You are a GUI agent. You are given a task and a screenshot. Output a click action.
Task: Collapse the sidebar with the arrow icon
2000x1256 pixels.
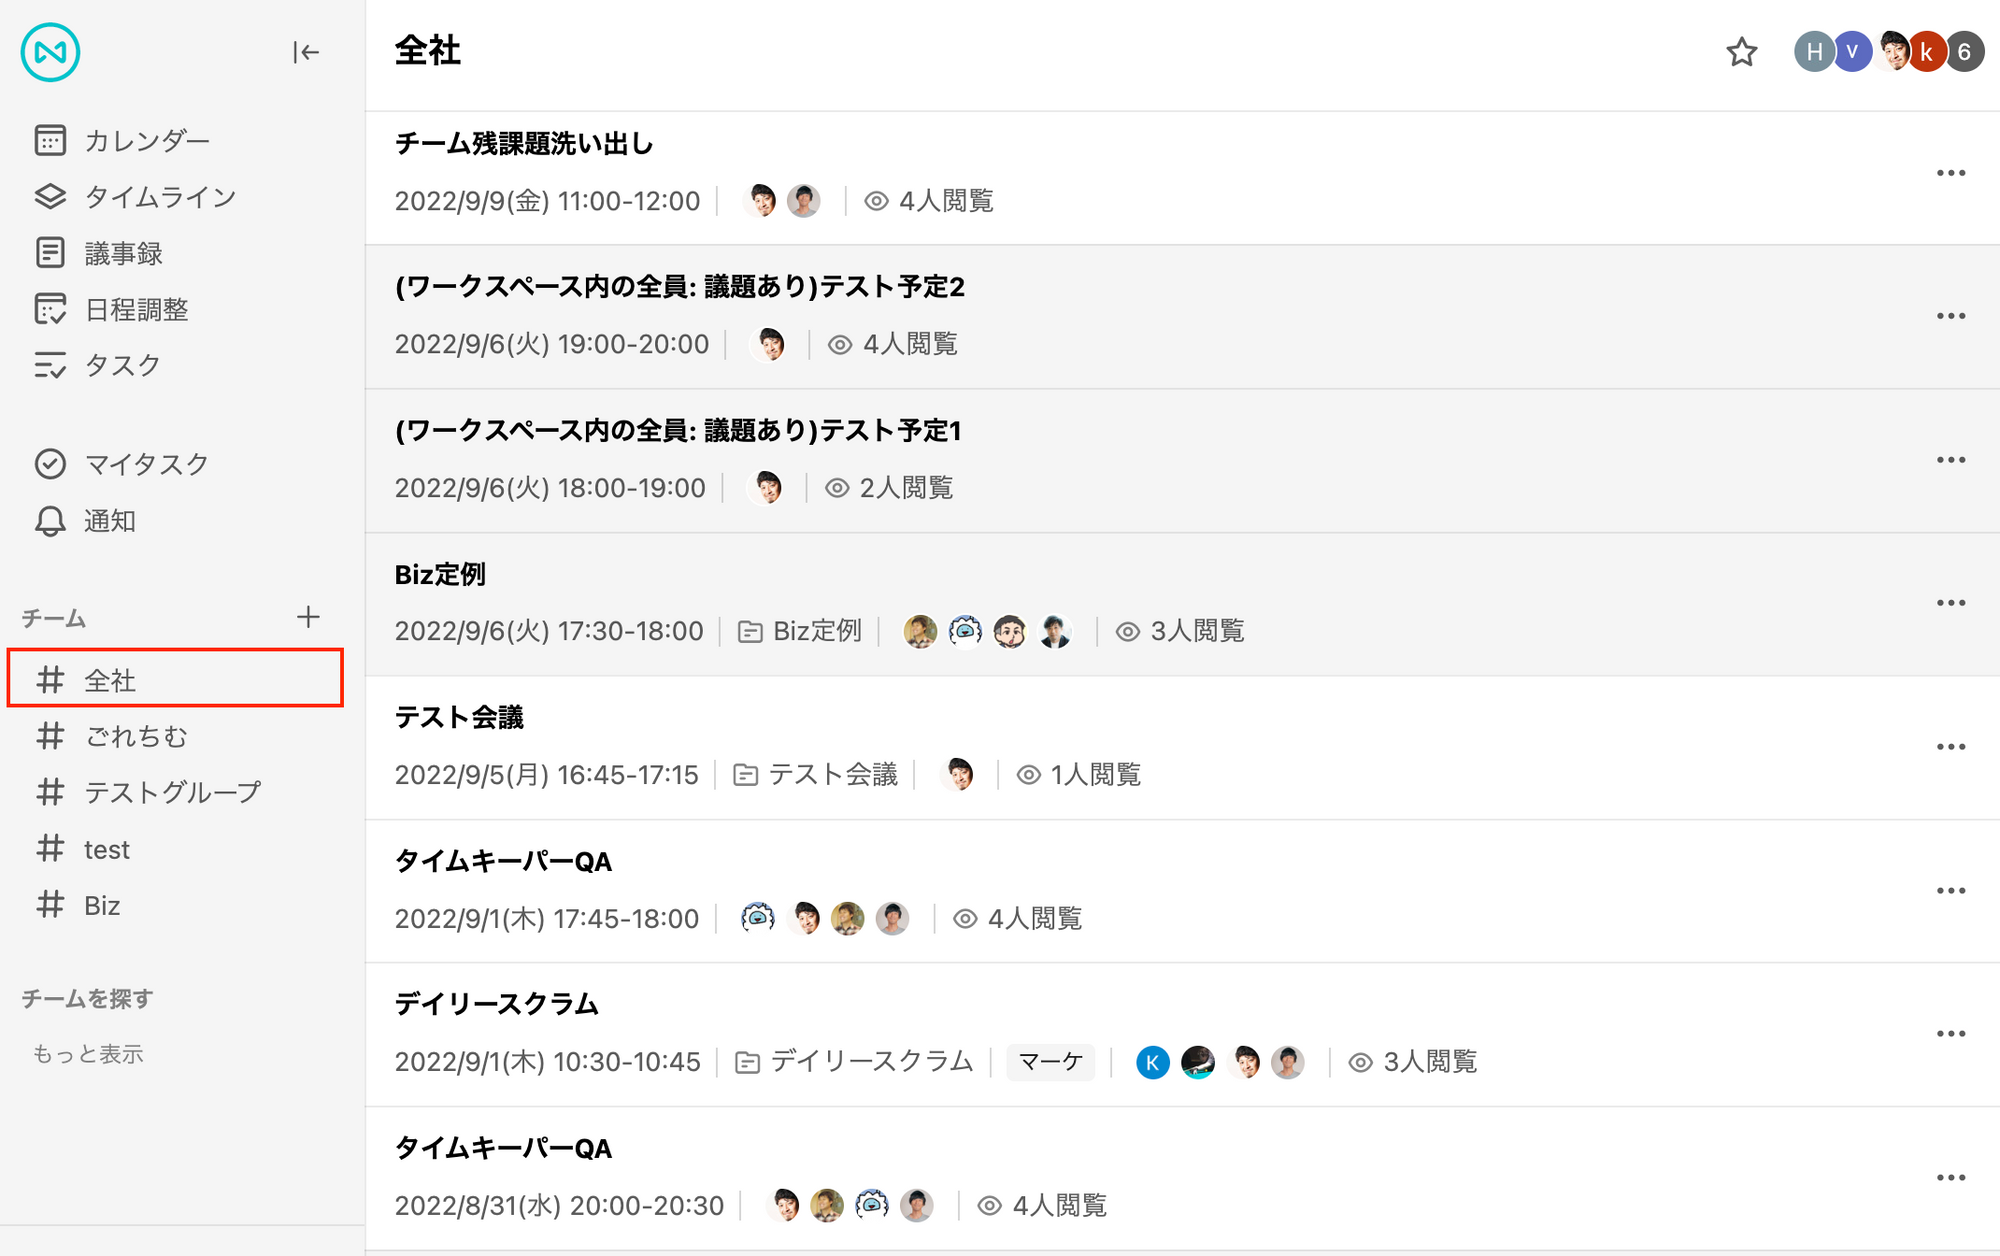pyautogui.click(x=306, y=52)
